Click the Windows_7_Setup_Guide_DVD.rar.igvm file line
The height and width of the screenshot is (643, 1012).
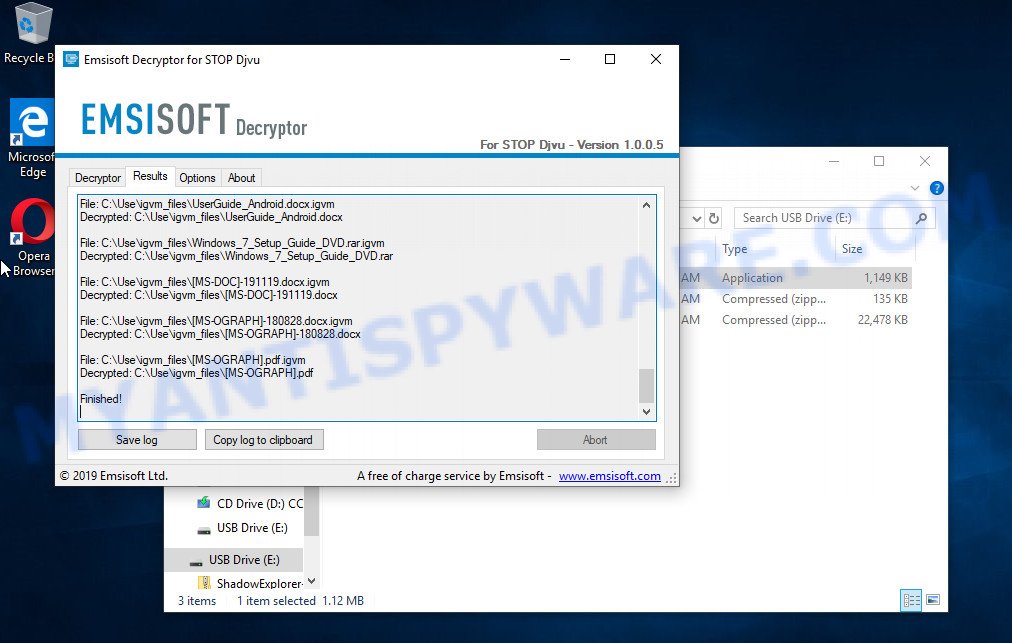click(x=232, y=243)
